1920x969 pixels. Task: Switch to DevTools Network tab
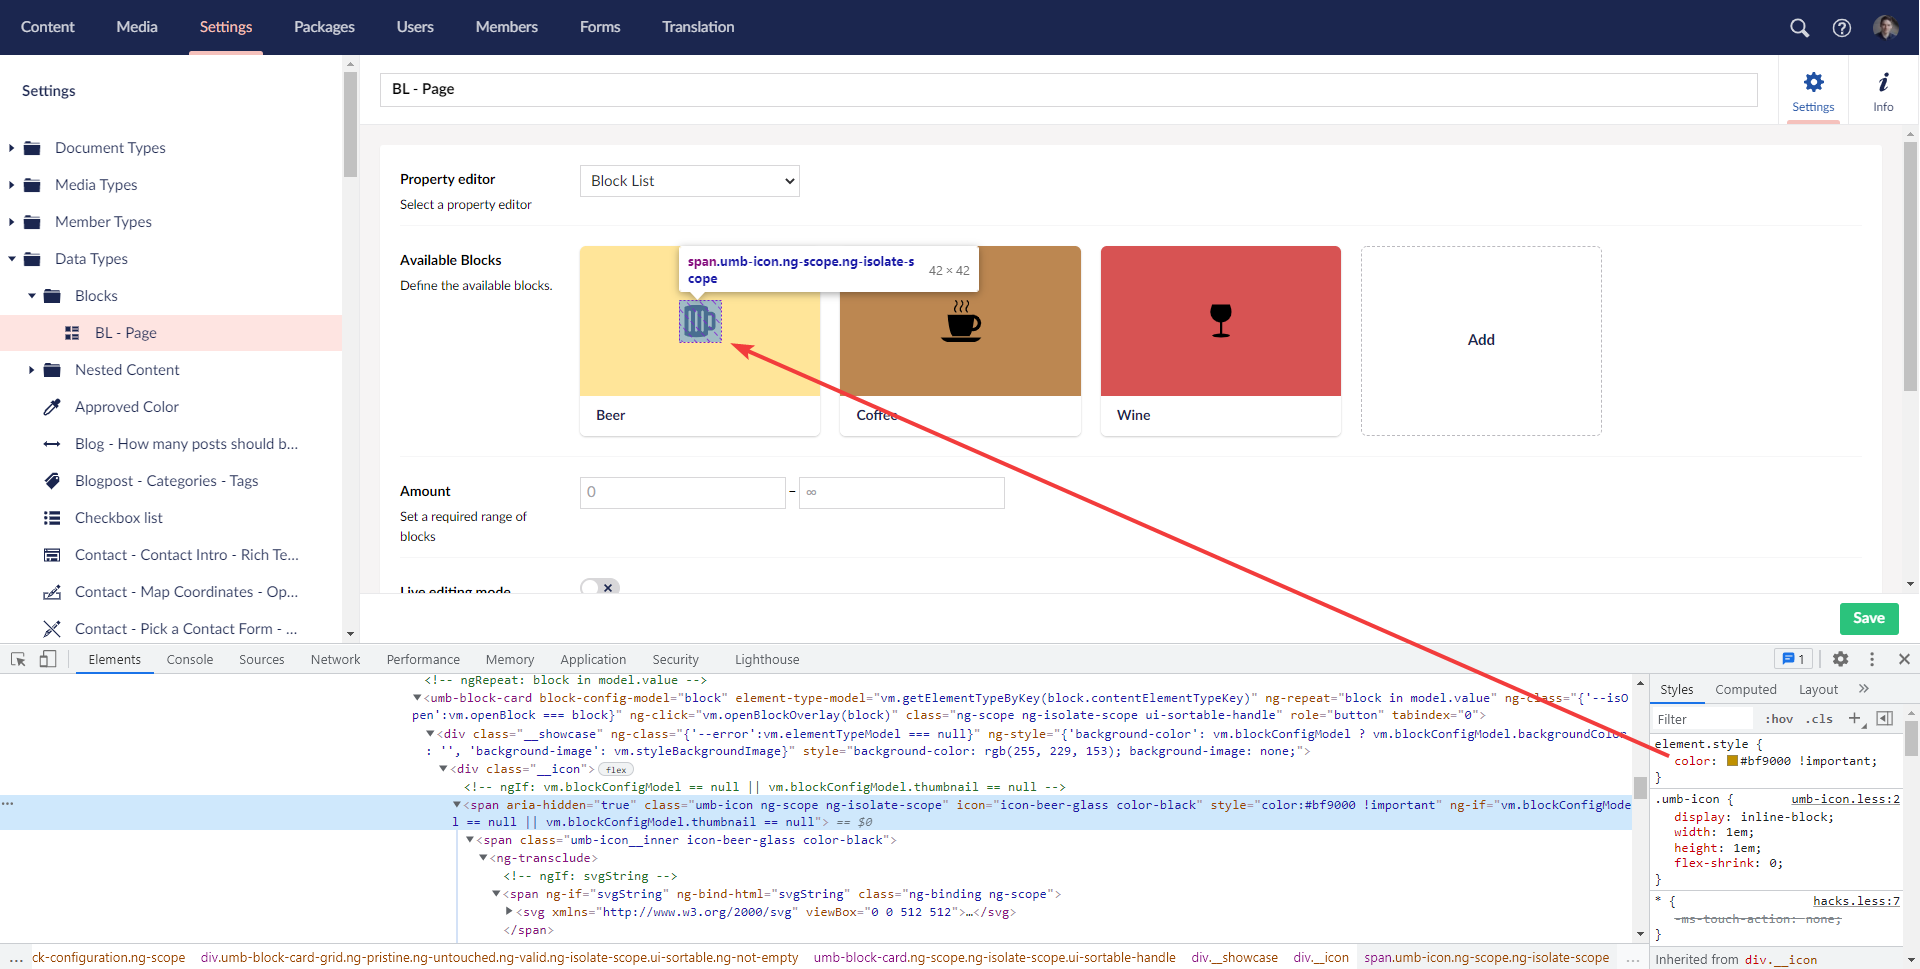335,659
